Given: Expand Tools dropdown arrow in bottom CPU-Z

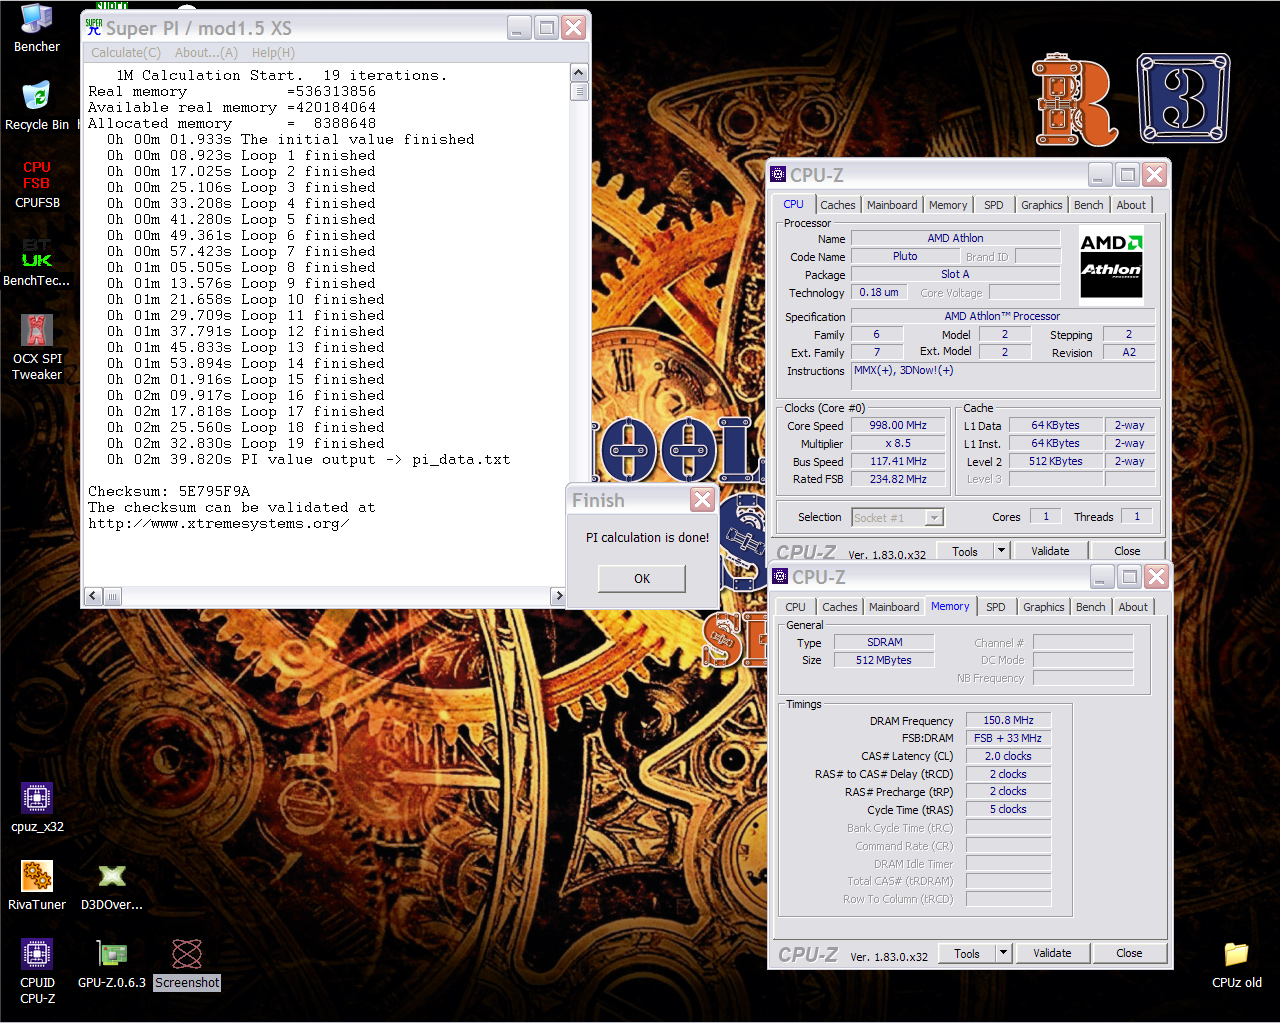Looking at the screenshot, I should (1003, 953).
